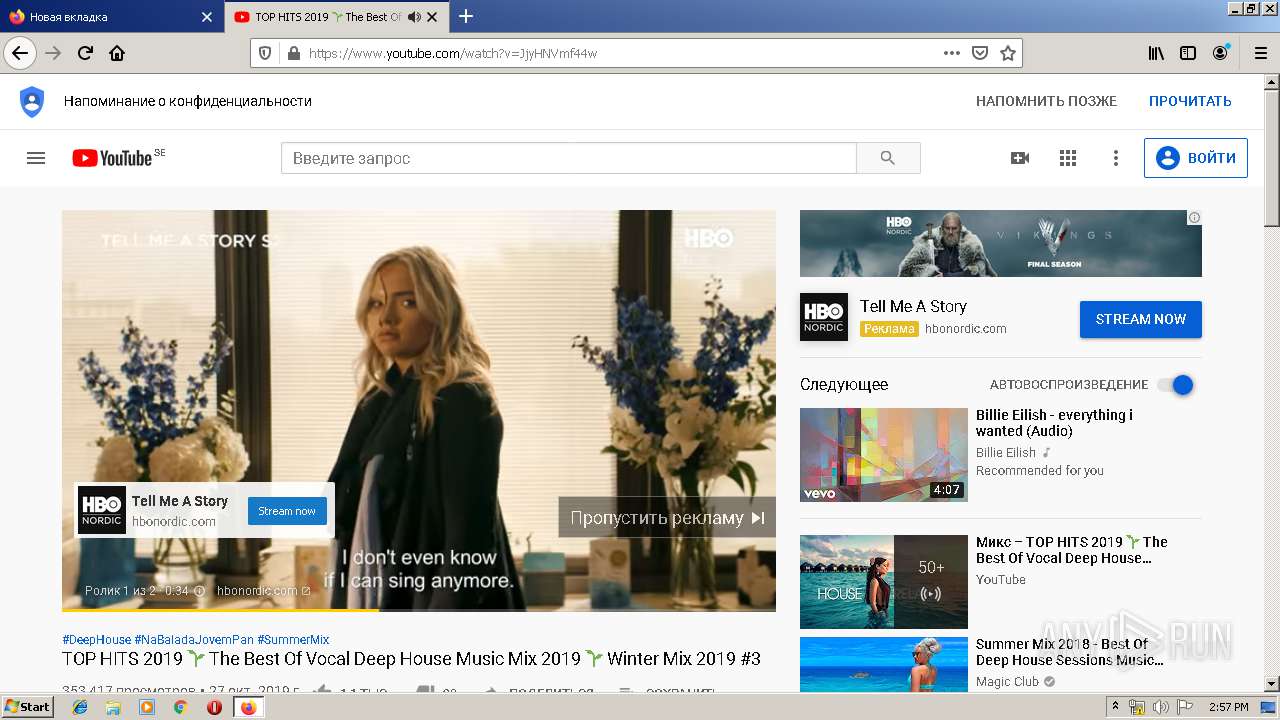Open the Firefox account icon
This screenshot has height=720, width=1280.
(1220, 53)
